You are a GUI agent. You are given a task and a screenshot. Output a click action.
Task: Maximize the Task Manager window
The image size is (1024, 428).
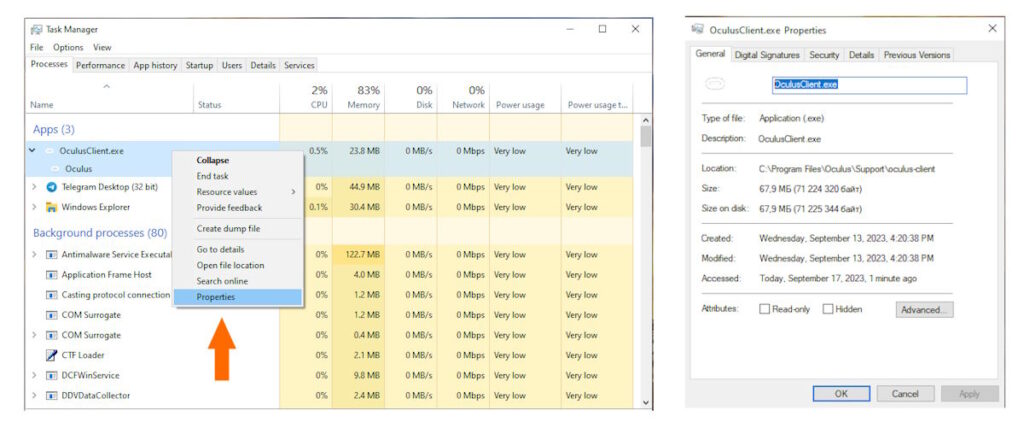(x=602, y=29)
